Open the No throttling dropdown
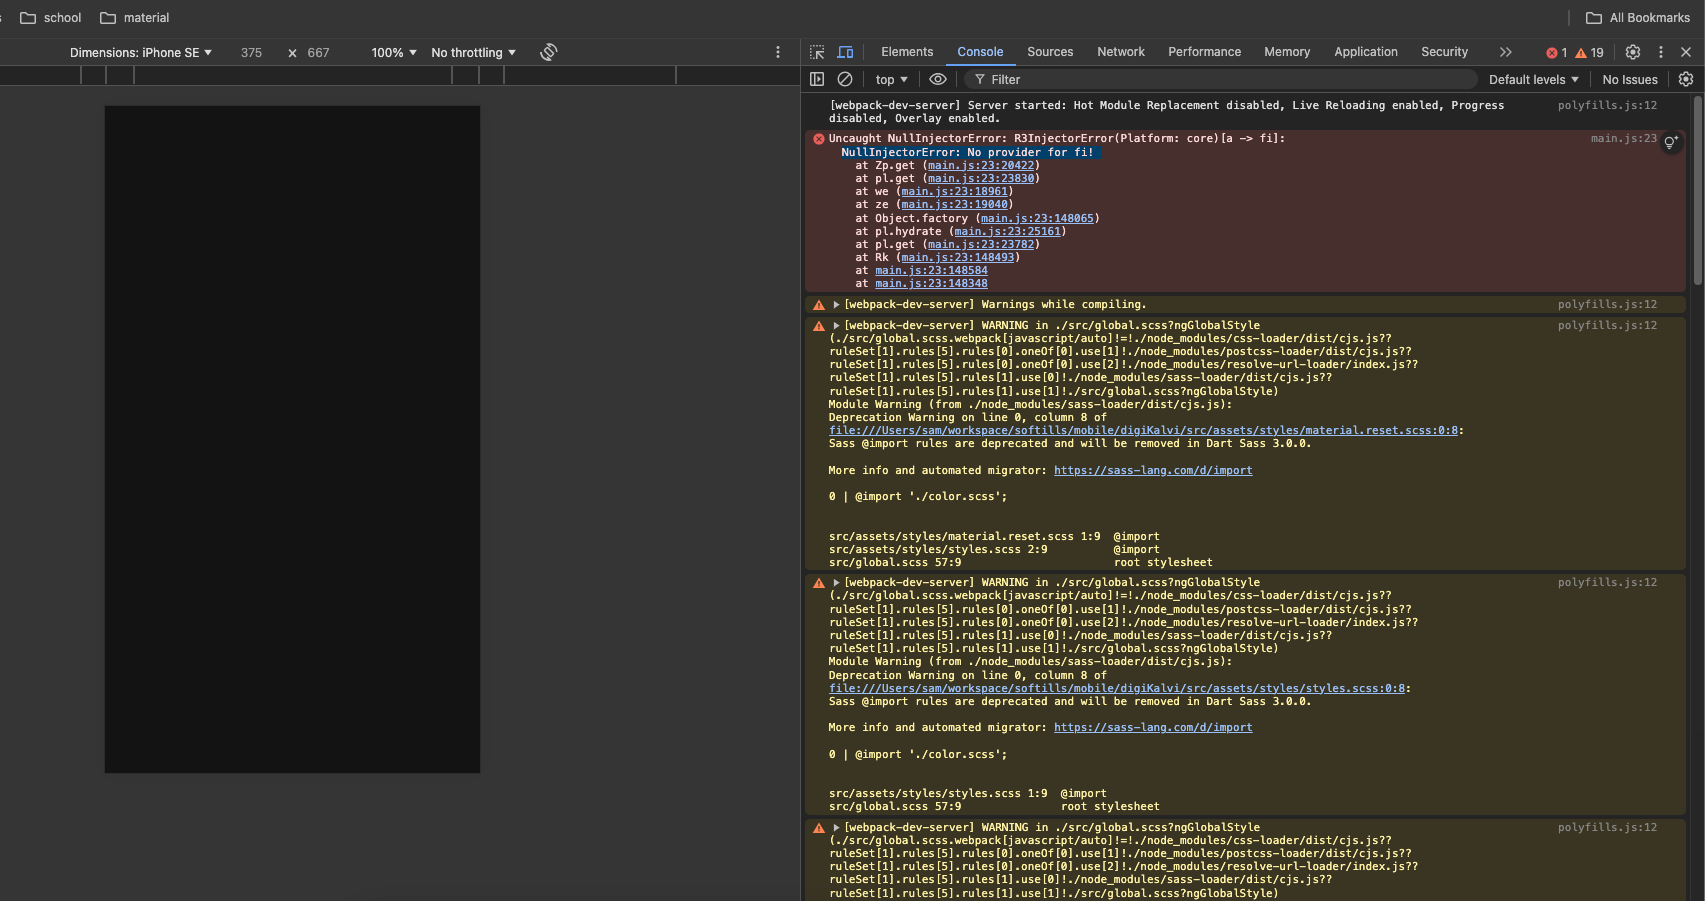This screenshot has height=901, width=1705. click(473, 53)
